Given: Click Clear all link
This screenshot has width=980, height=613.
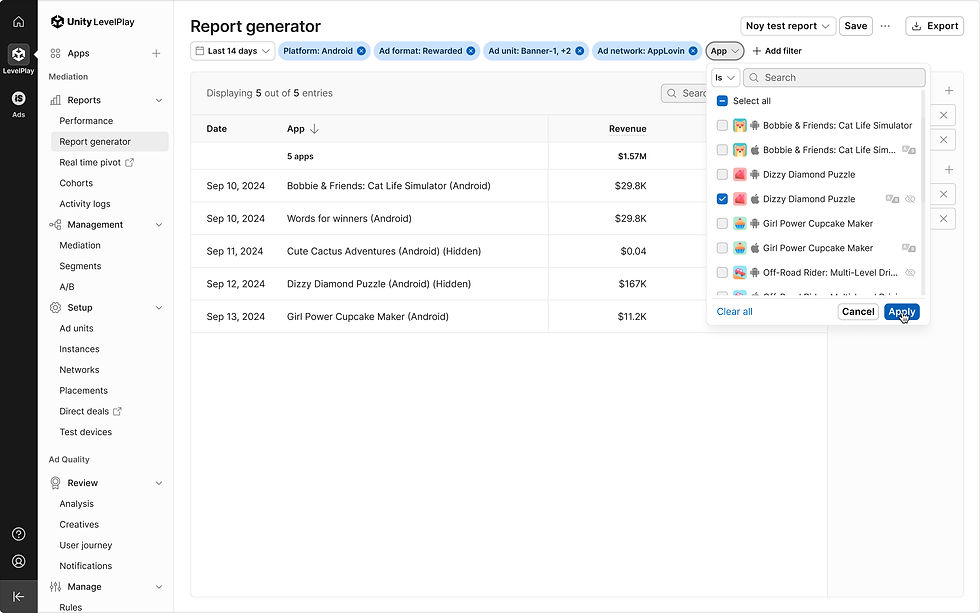Looking at the screenshot, I should click(x=734, y=312).
